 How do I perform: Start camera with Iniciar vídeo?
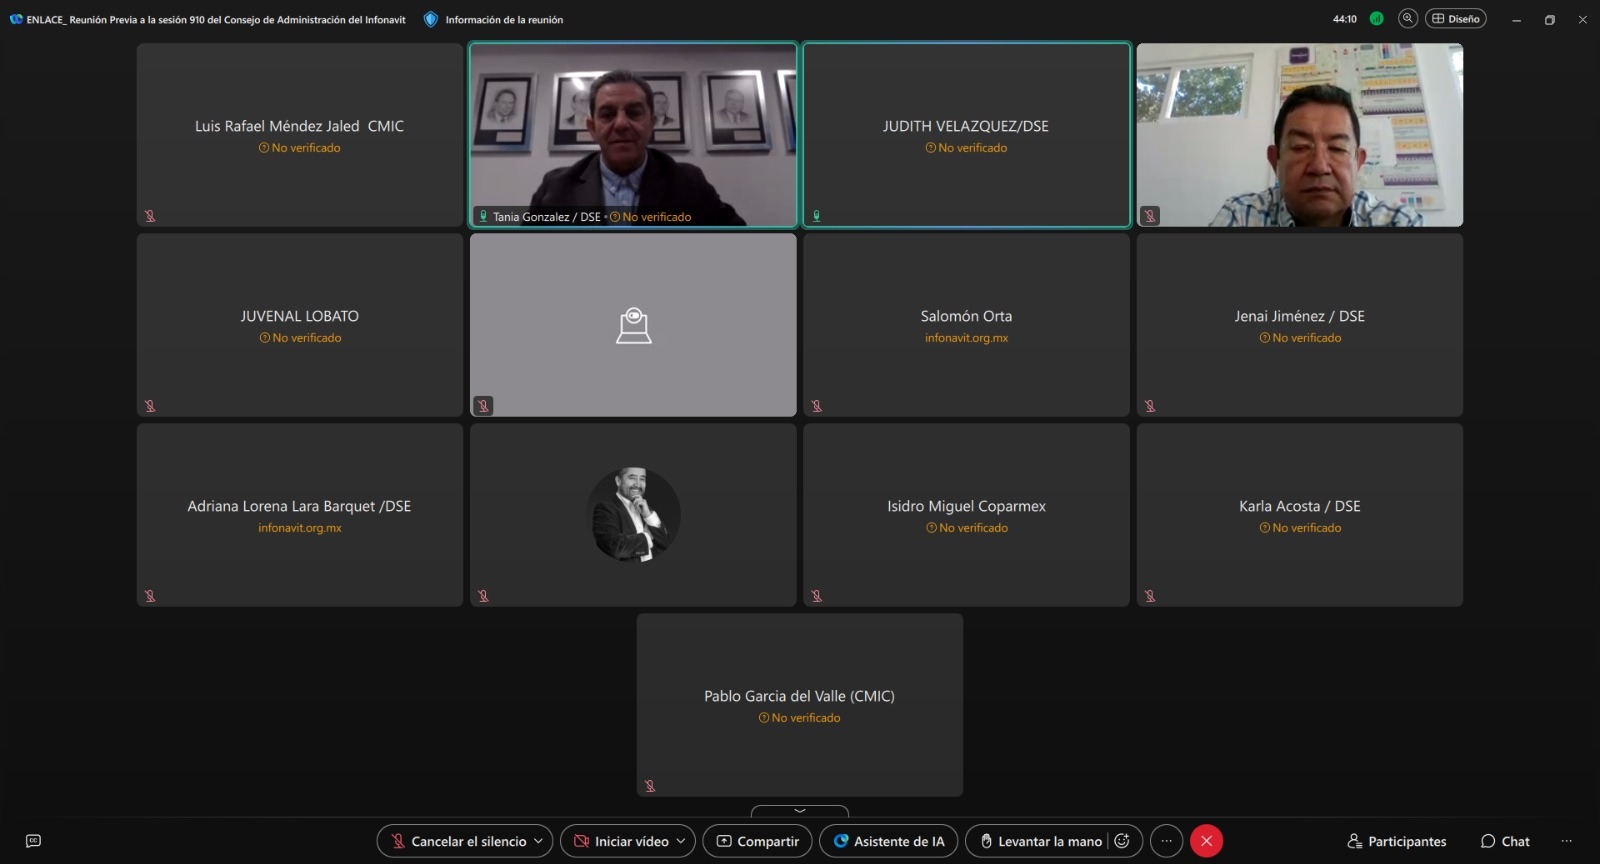(x=621, y=841)
